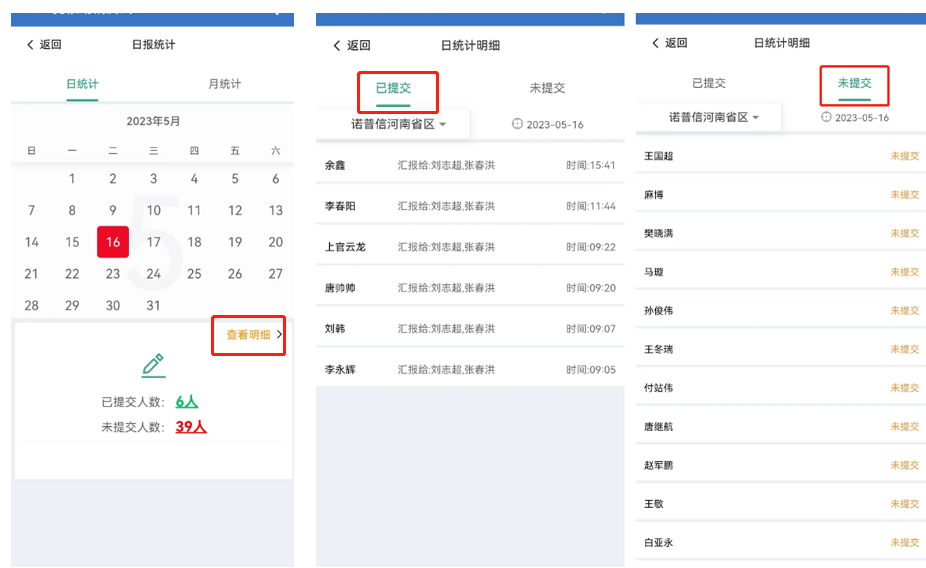
Task: Expand 诺普信河南省区 dropdown in unsubmitted panel
Action: pyautogui.click(x=713, y=117)
